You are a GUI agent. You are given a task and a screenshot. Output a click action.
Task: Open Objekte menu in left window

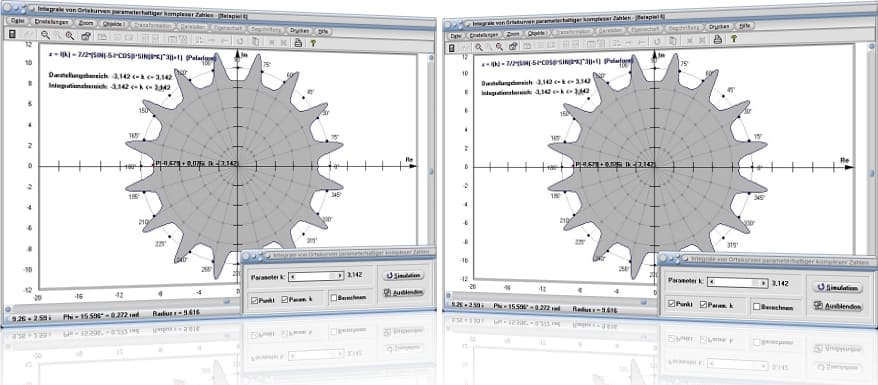point(114,24)
